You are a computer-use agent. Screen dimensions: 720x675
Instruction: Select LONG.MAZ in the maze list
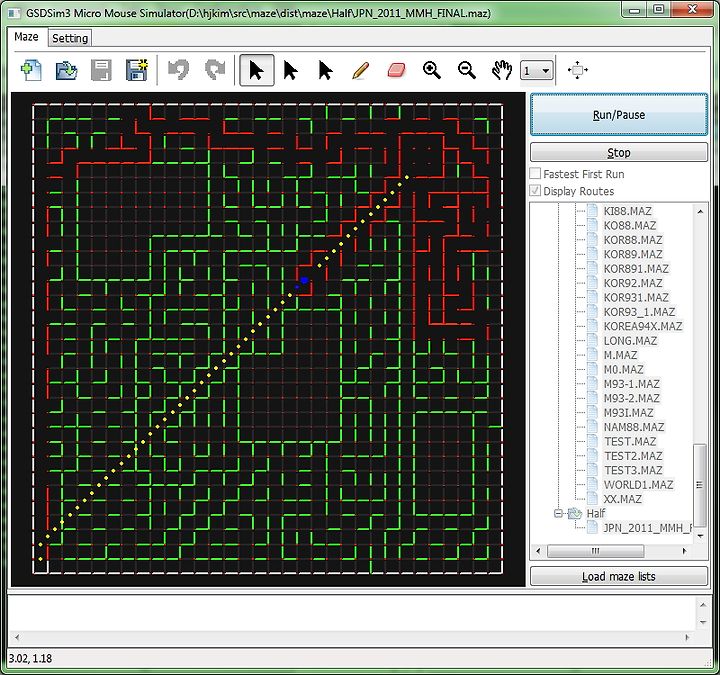[x=630, y=341]
